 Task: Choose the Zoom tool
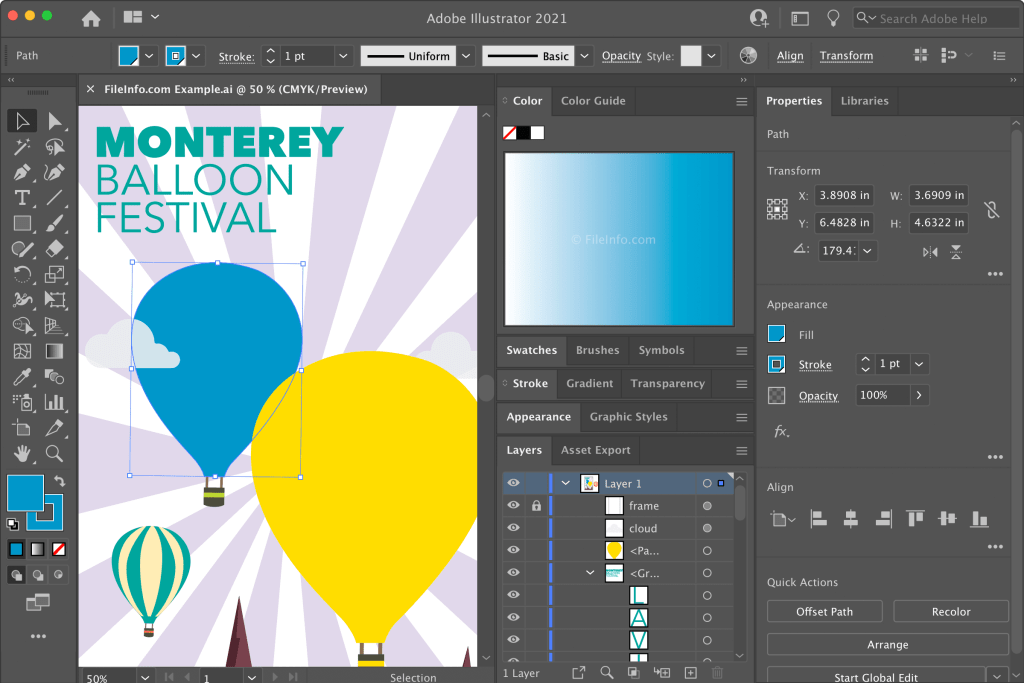55,454
